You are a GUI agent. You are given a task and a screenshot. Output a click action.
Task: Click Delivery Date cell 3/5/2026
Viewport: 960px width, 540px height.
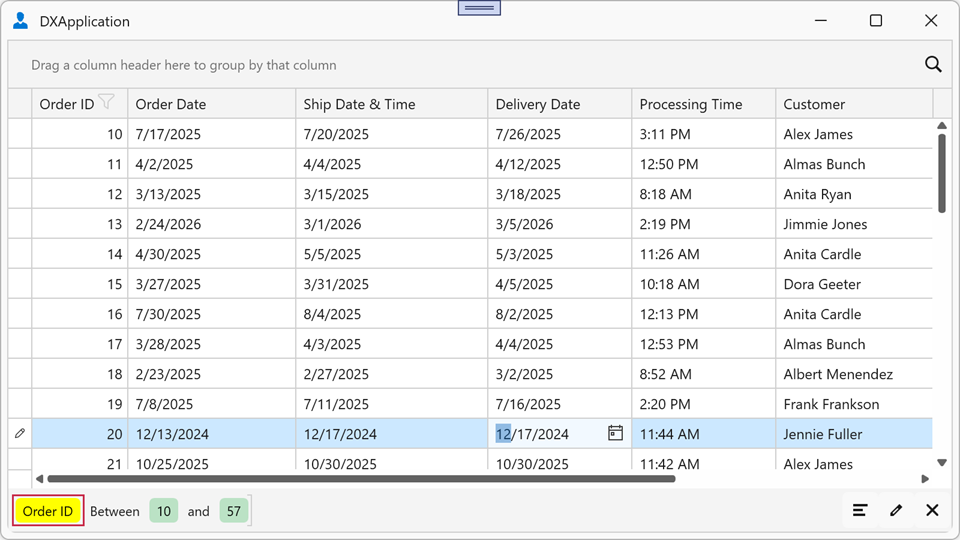(x=560, y=223)
